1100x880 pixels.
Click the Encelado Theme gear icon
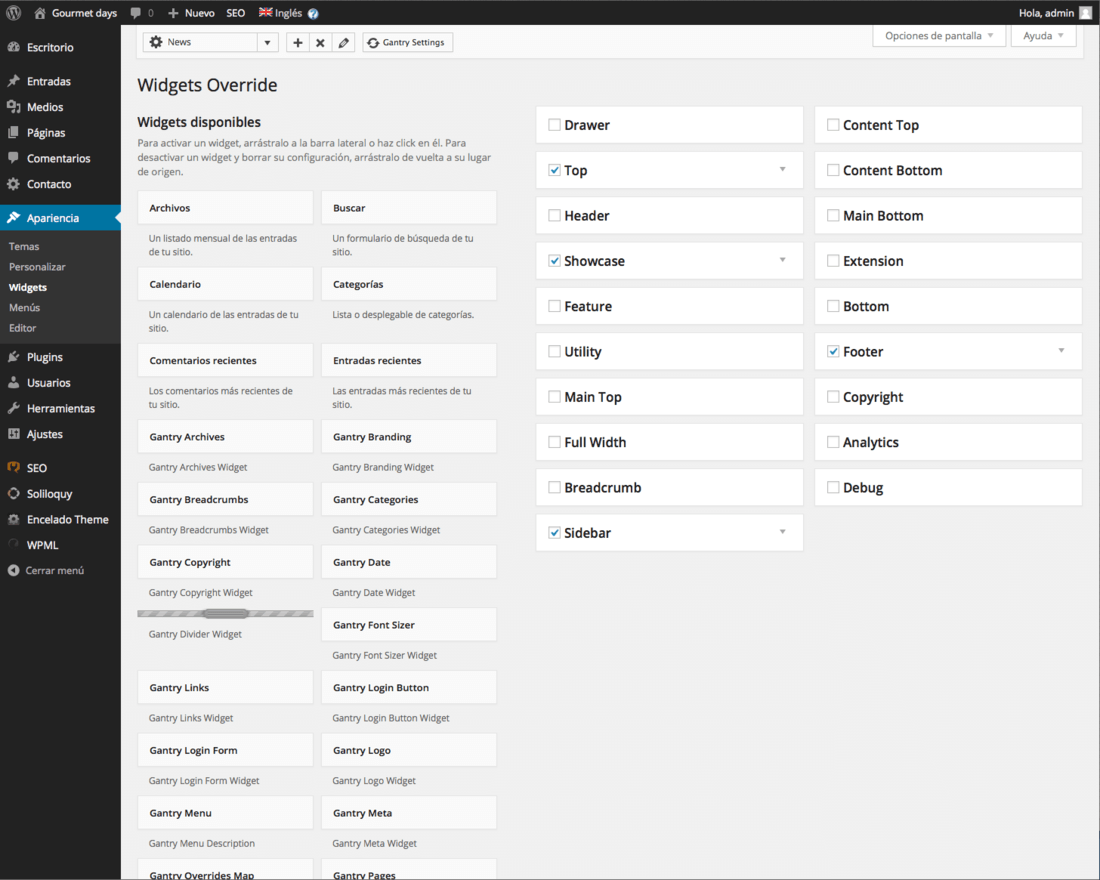(13, 519)
